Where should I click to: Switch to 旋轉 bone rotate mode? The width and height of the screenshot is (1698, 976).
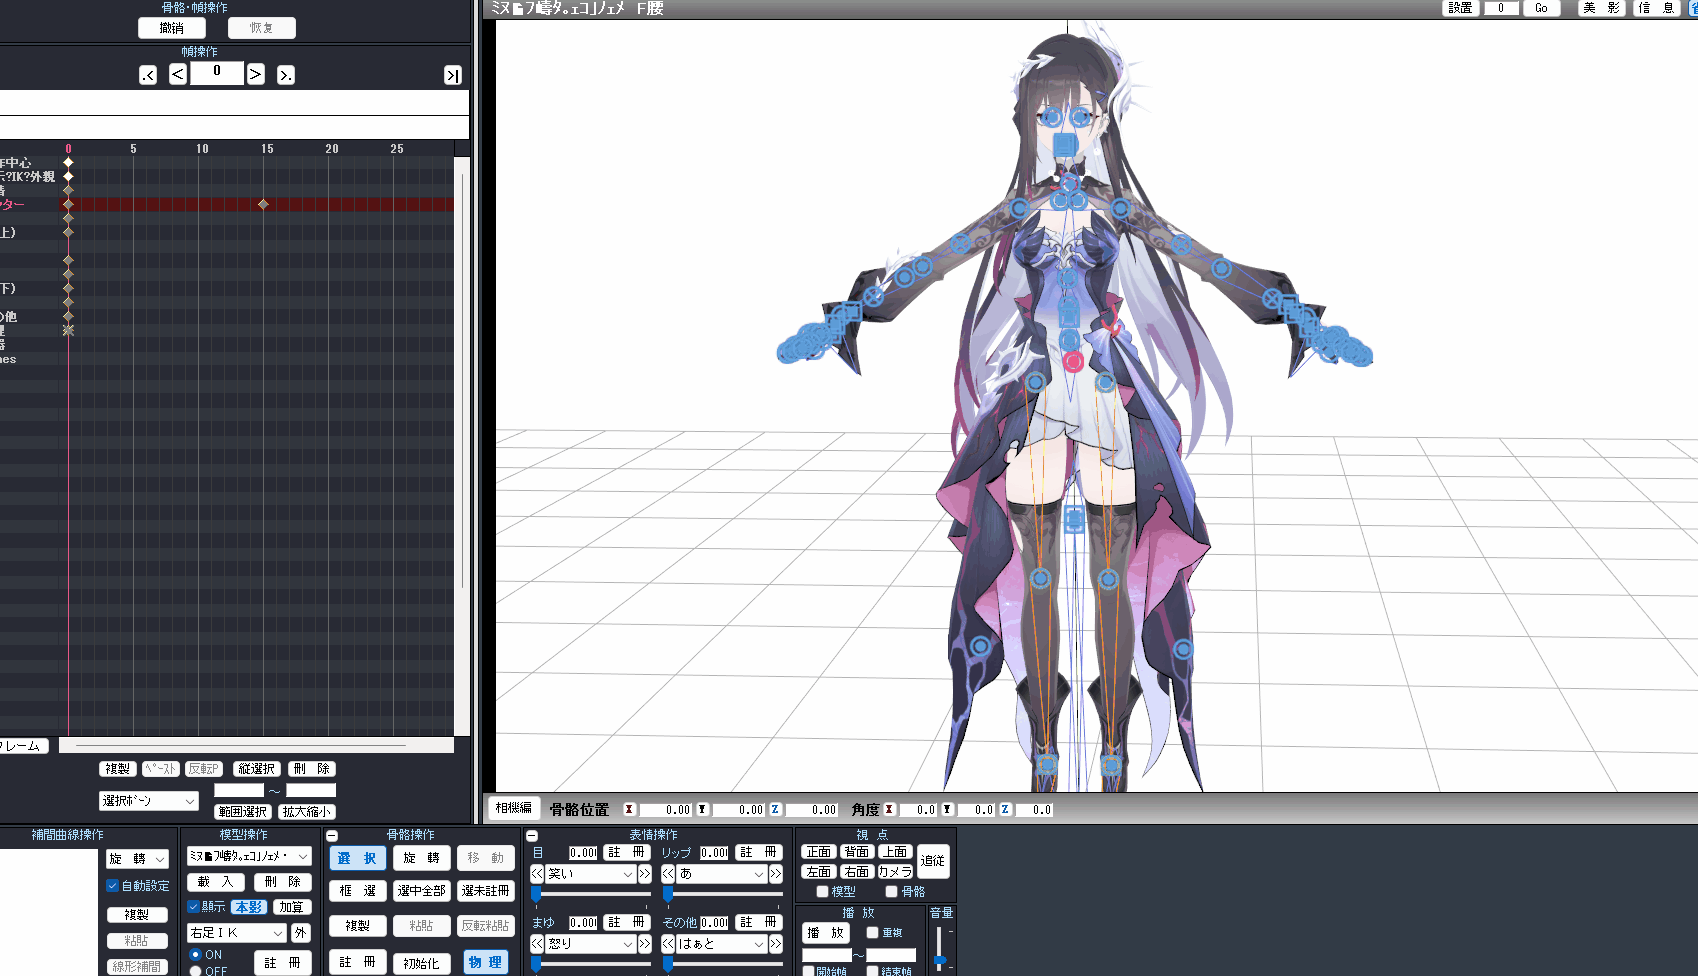pyautogui.click(x=421, y=858)
